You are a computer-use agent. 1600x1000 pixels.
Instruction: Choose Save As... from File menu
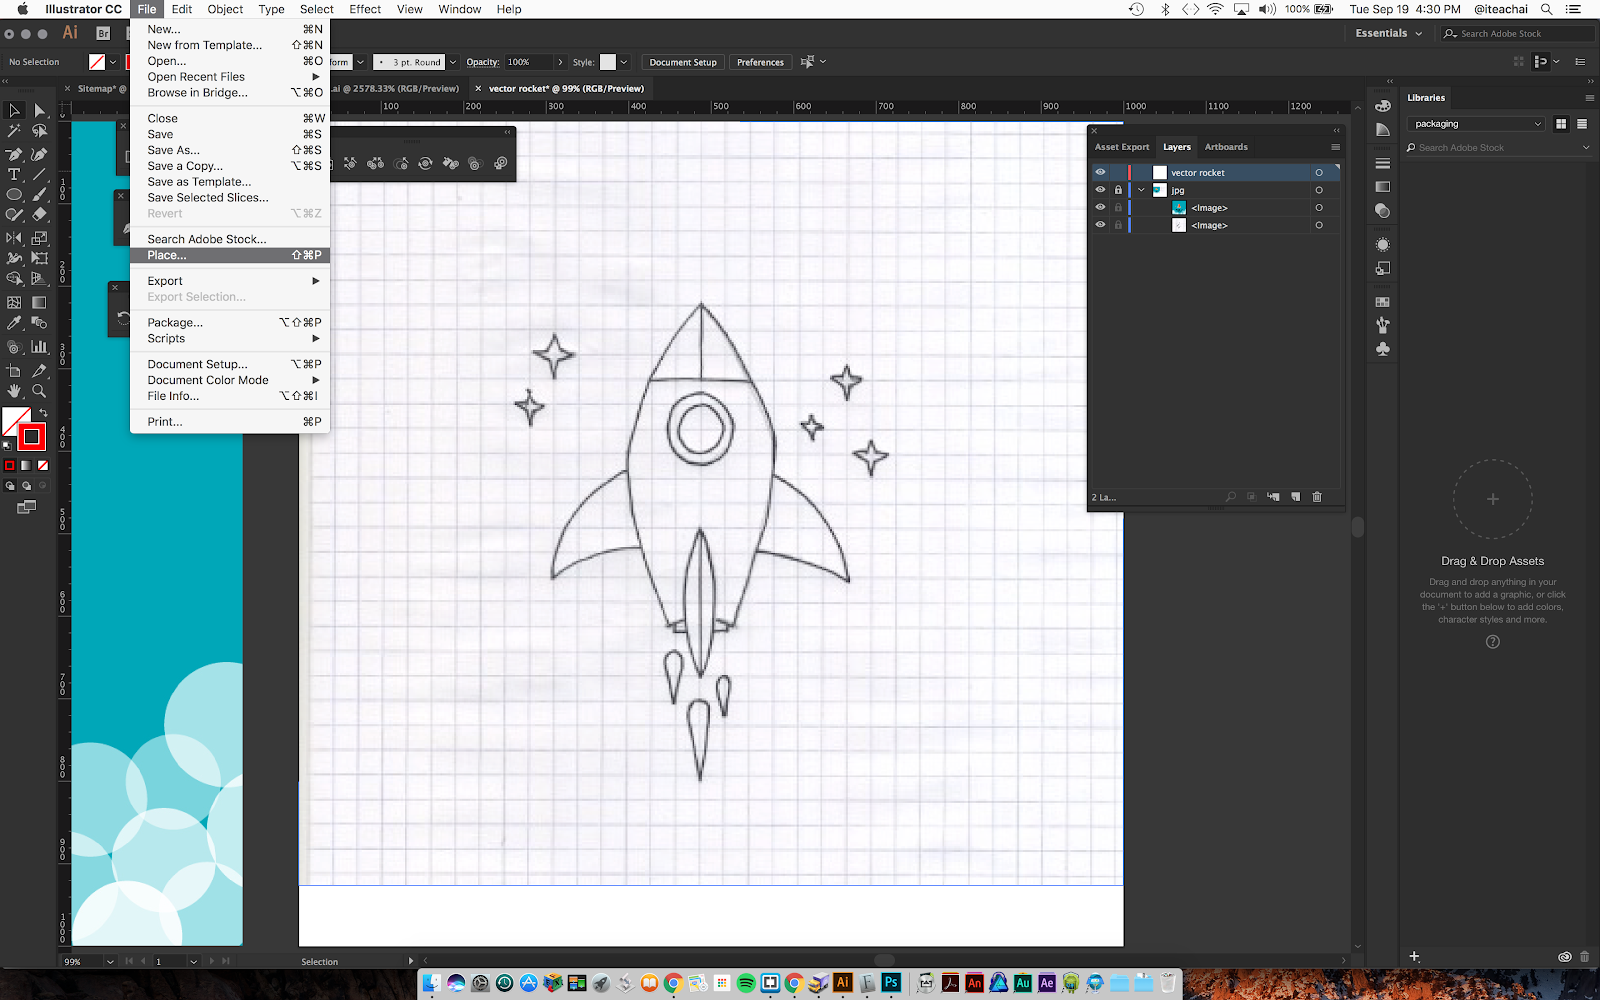230,150
